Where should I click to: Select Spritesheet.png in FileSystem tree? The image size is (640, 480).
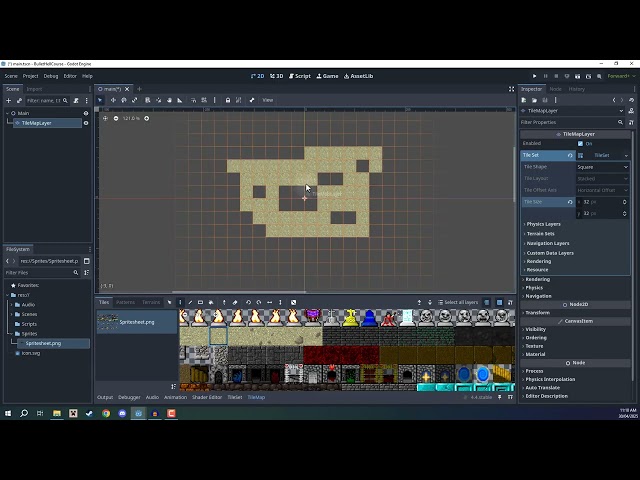tap(43, 343)
